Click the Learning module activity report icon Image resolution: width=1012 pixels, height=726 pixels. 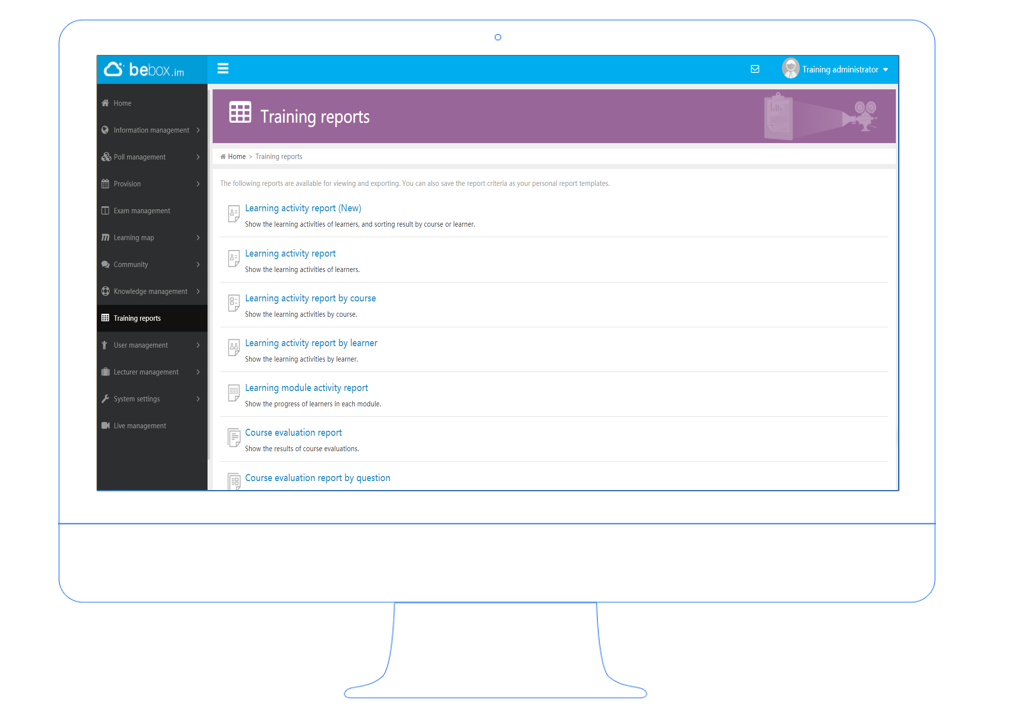(x=234, y=393)
